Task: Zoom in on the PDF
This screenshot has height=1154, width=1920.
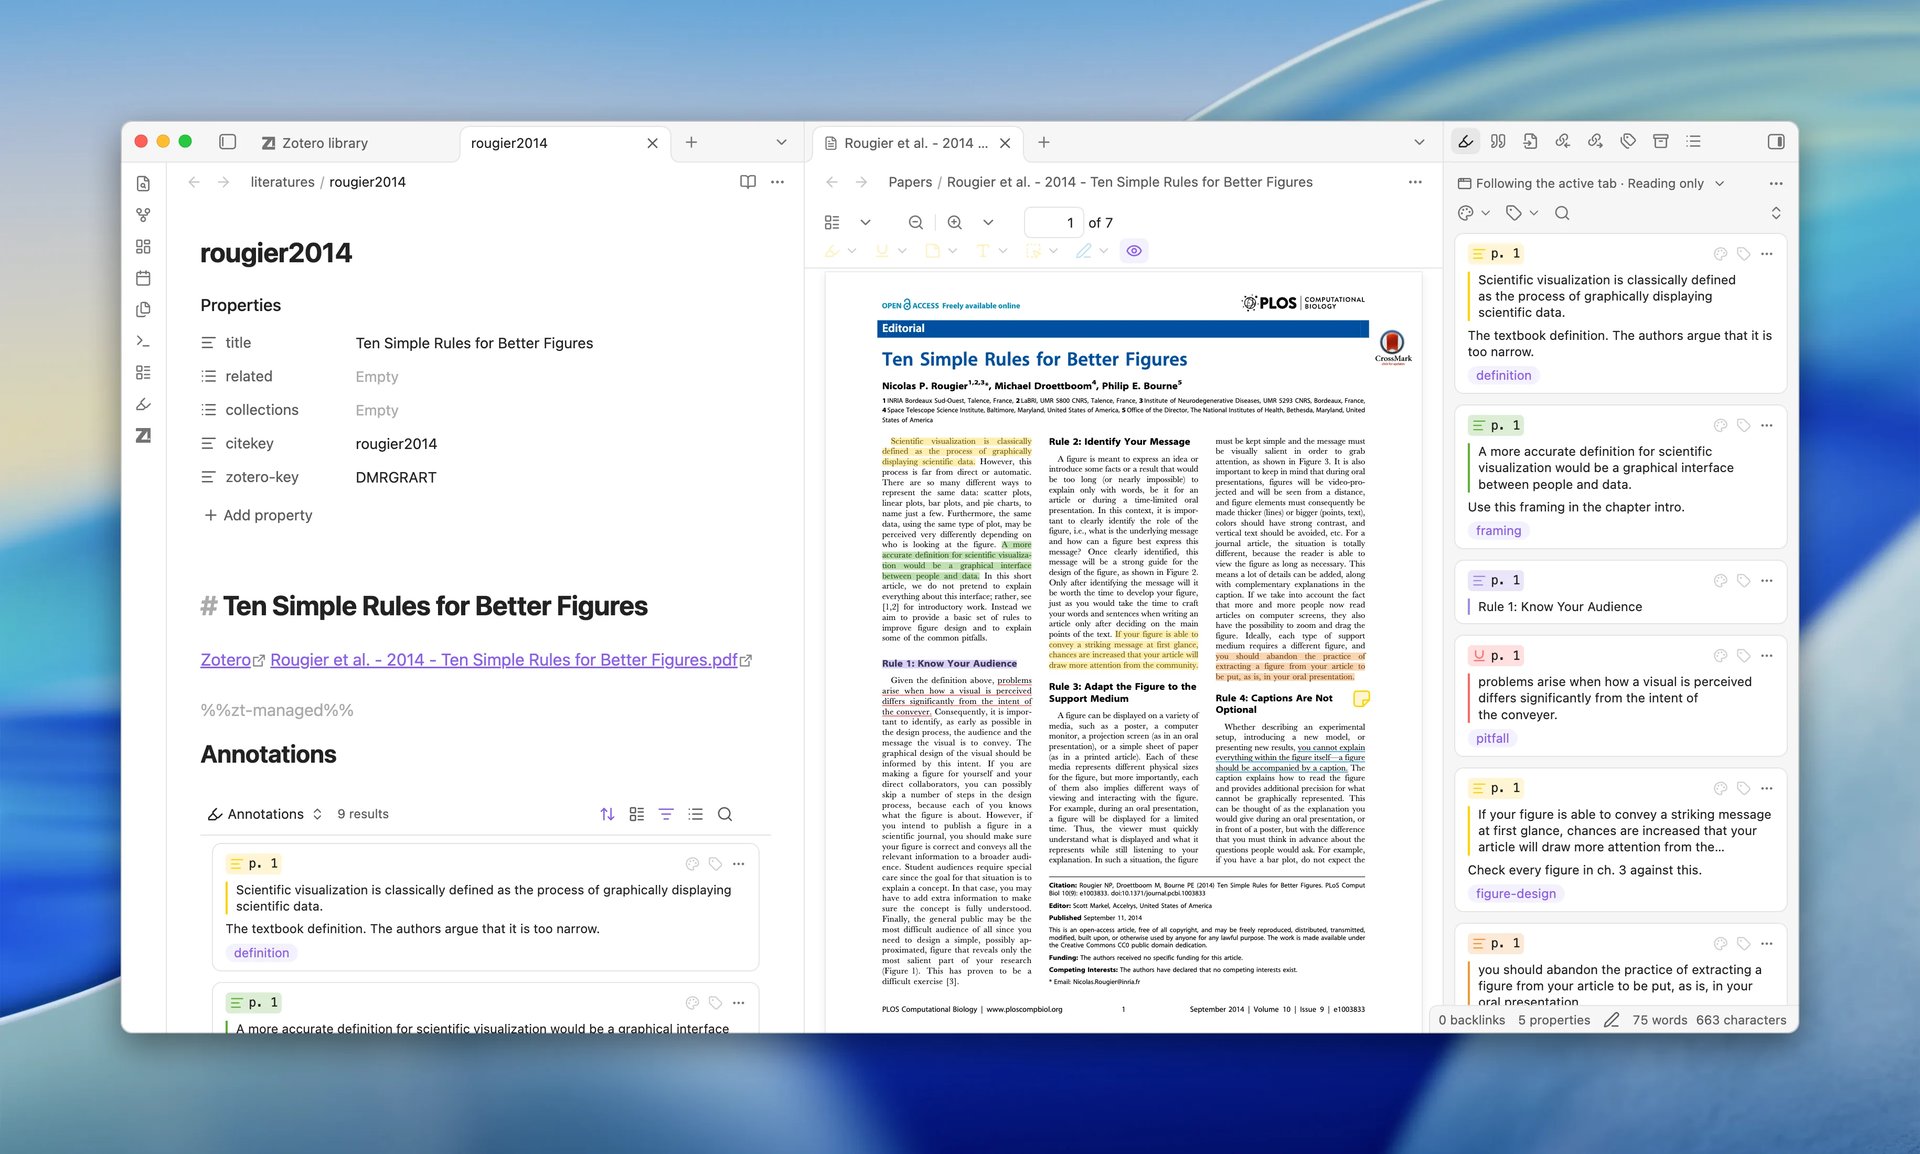Action: (x=955, y=223)
